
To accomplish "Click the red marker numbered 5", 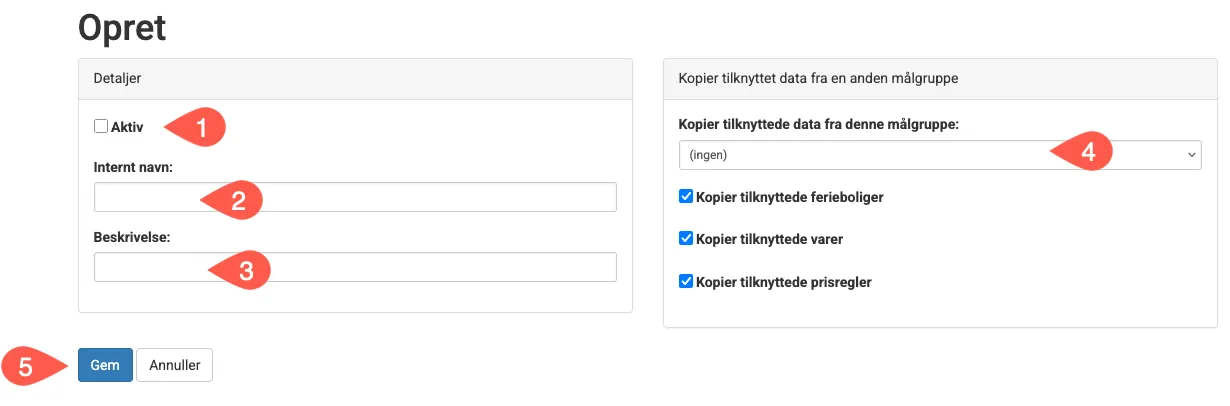I will (x=30, y=366).
